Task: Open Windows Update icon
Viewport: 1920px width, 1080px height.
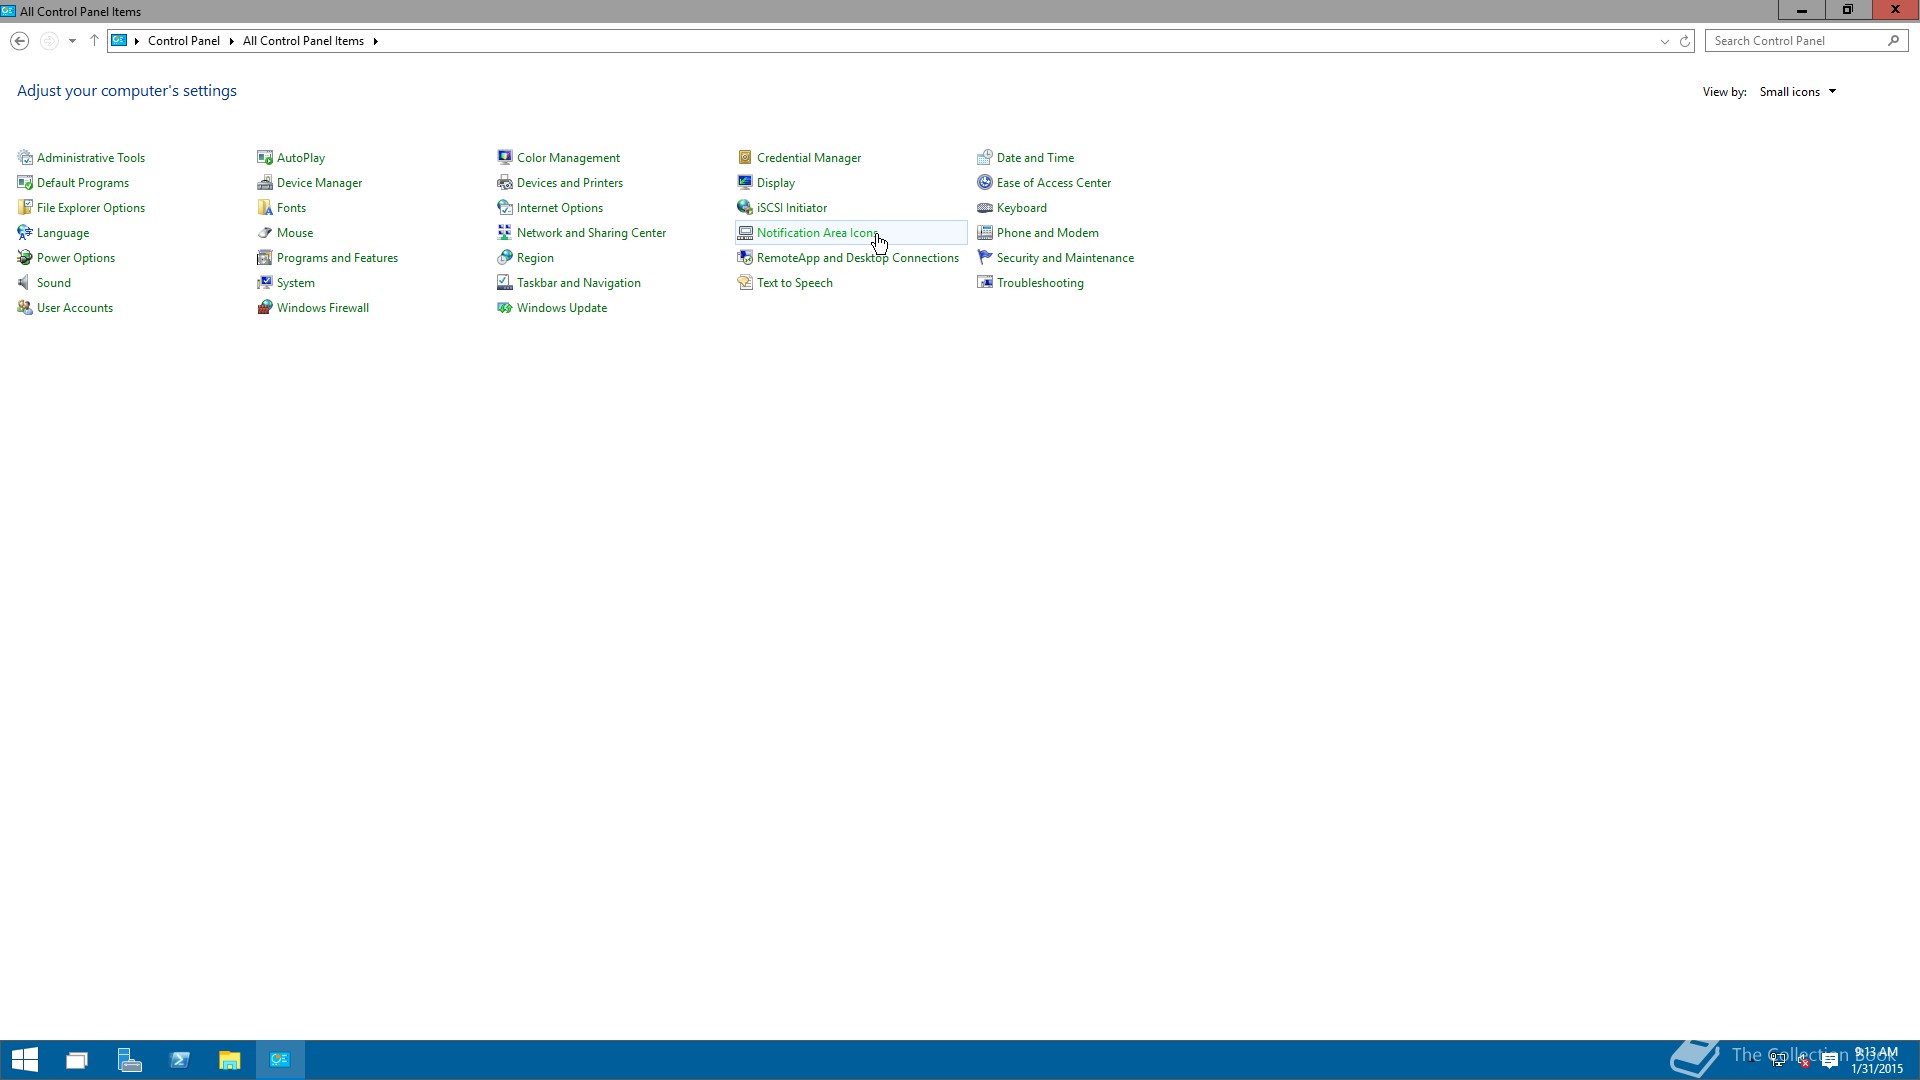Action: [x=505, y=308]
